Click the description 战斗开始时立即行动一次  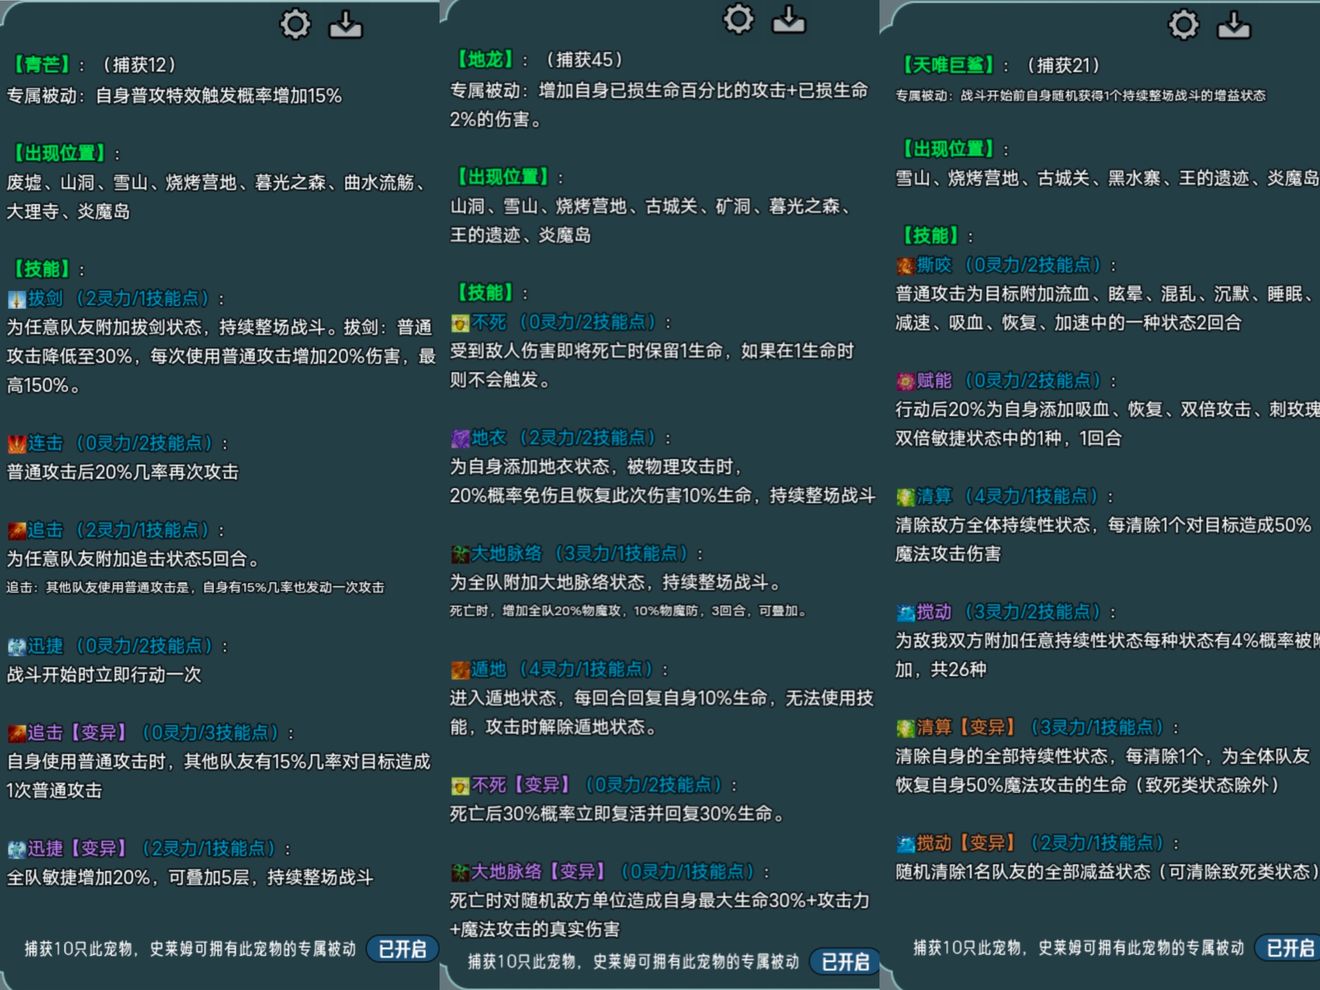click(104, 675)
